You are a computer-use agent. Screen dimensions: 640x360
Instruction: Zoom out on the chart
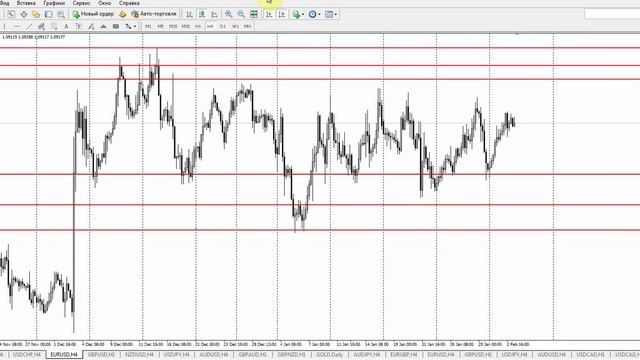(x=241, y=14)
